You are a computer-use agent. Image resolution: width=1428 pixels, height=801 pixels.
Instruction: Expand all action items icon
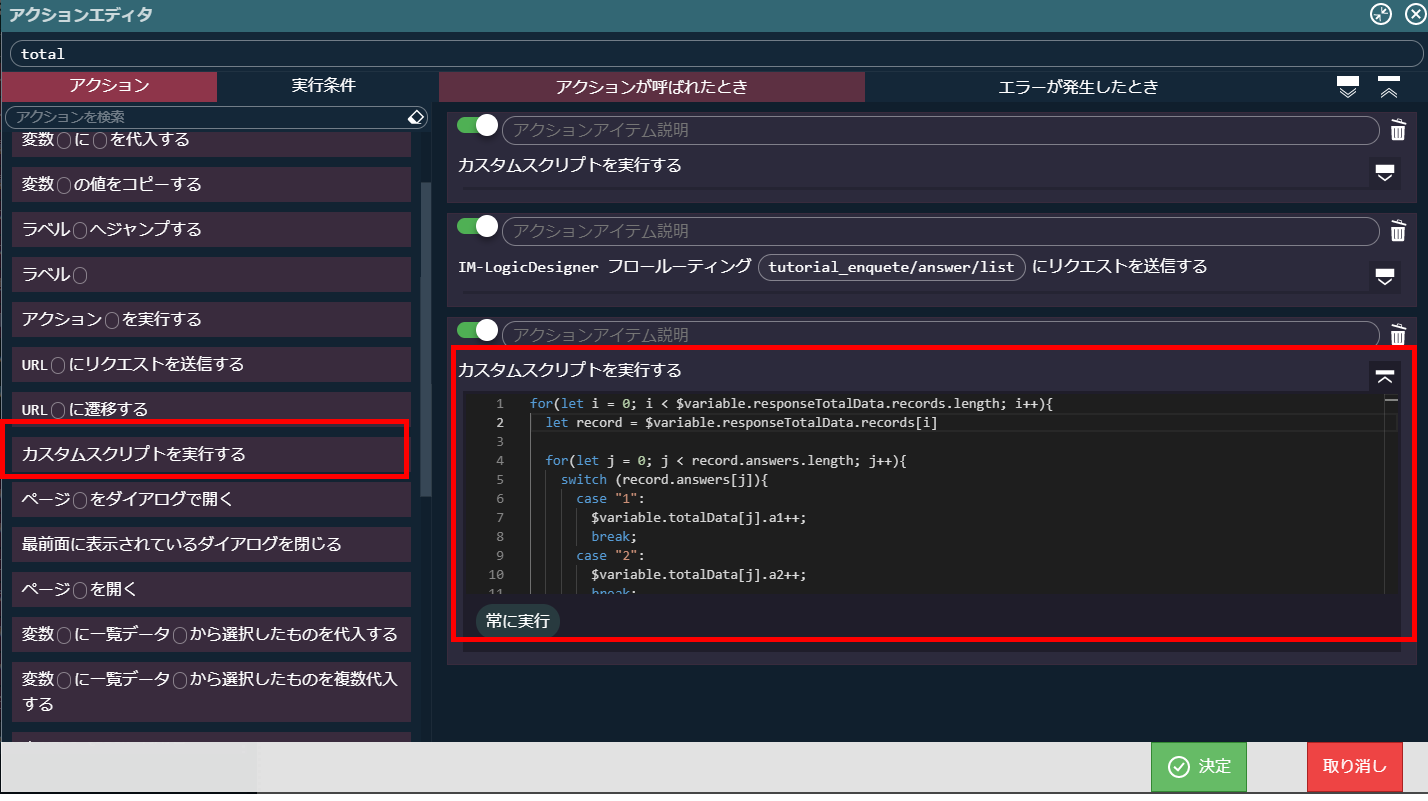pos(1348,87)
